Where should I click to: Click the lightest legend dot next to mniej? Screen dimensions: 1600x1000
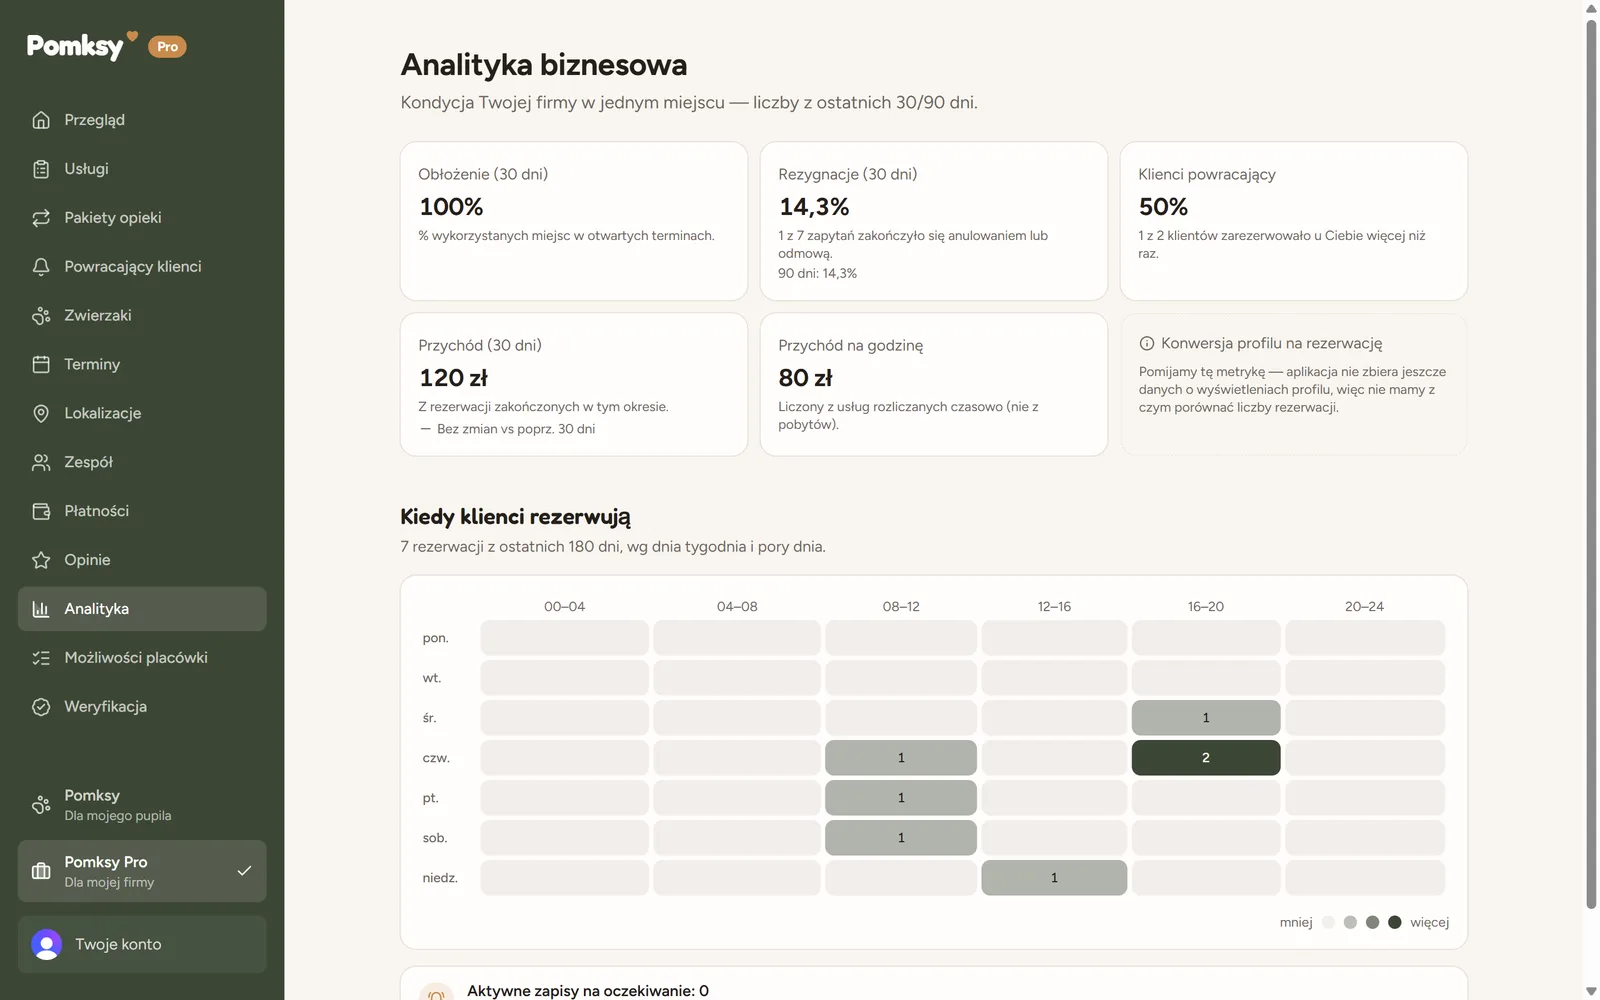pos(1328,922)
